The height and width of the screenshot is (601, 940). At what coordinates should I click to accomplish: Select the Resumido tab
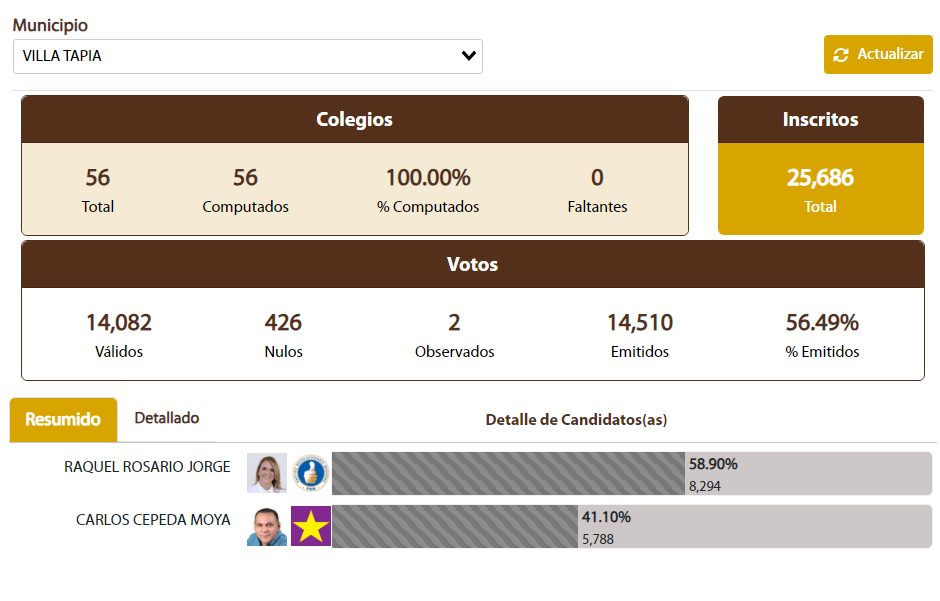[x=63, y=419]
